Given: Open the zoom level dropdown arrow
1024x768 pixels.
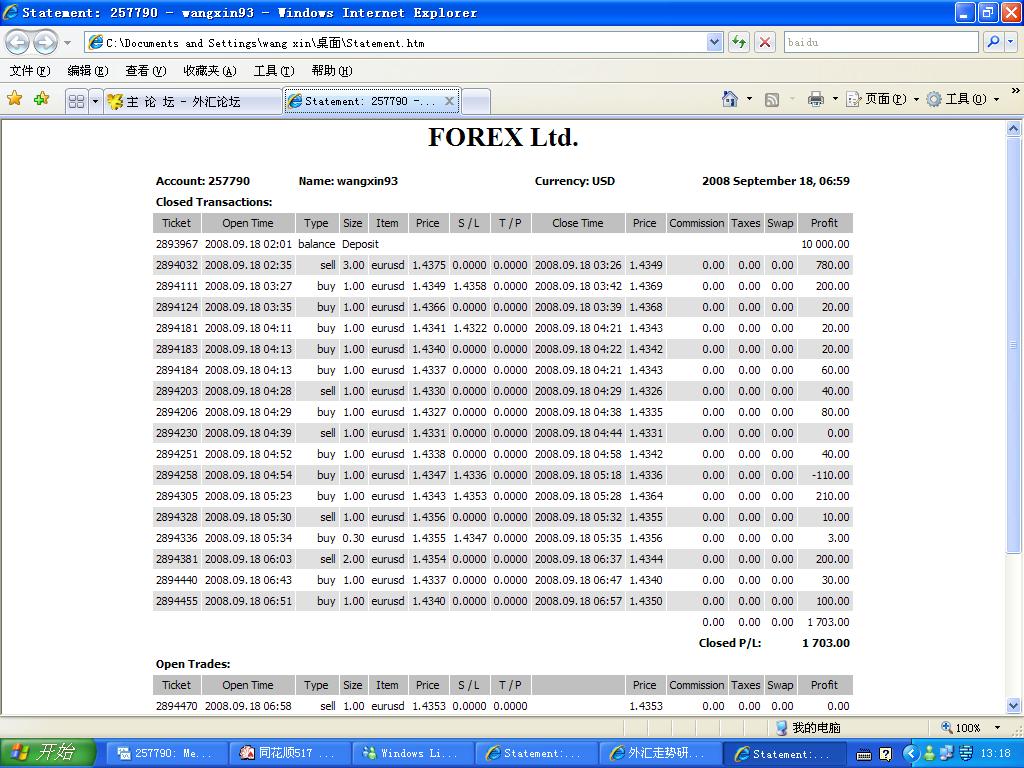Looking at the screenshot, I should pos(997,728).
